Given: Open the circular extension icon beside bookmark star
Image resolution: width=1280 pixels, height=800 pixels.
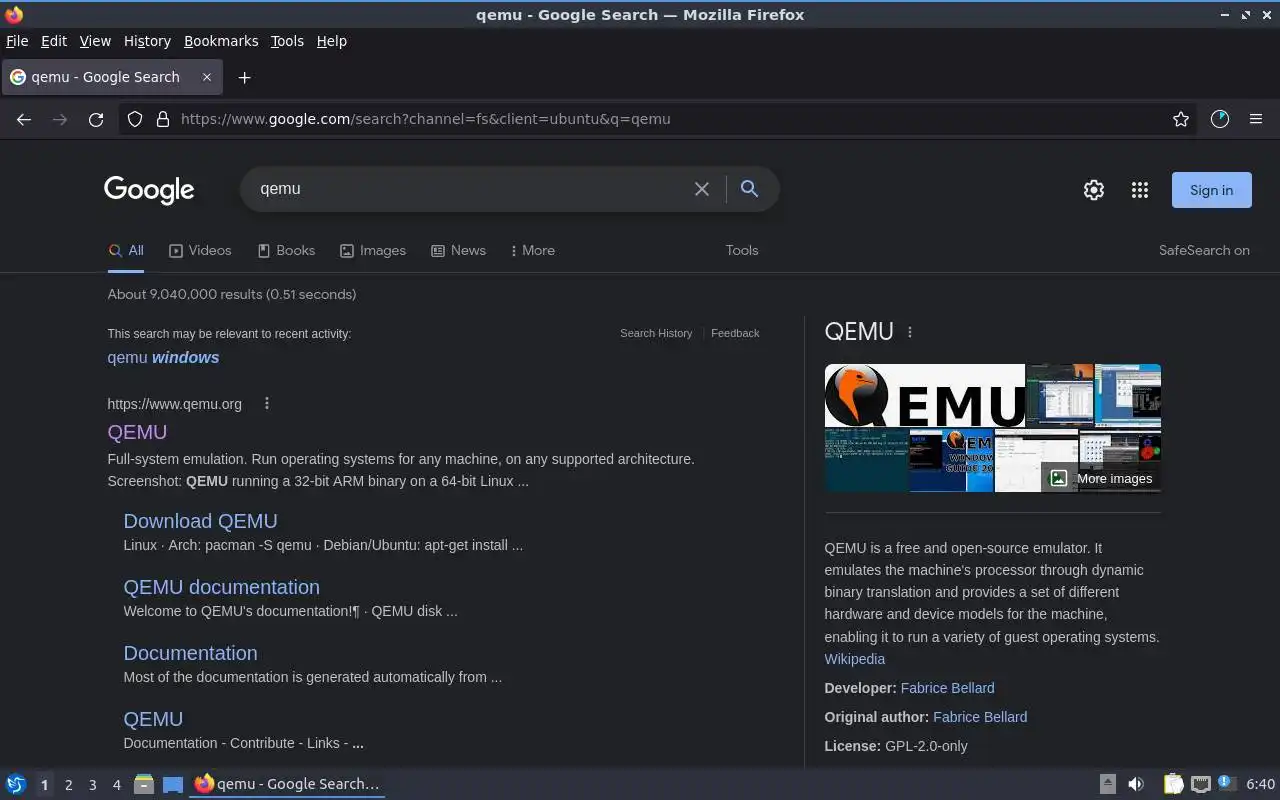Looking at the screenshot, I should click(1219, 119).
